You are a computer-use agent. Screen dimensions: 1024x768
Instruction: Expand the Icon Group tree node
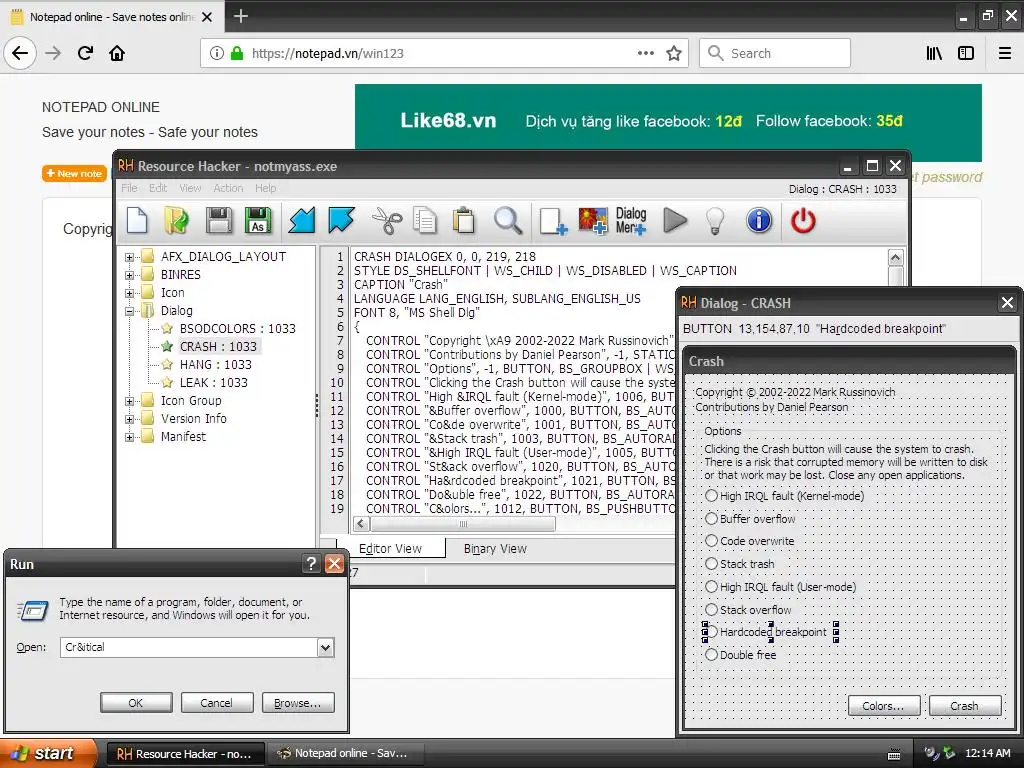[129, 401]
